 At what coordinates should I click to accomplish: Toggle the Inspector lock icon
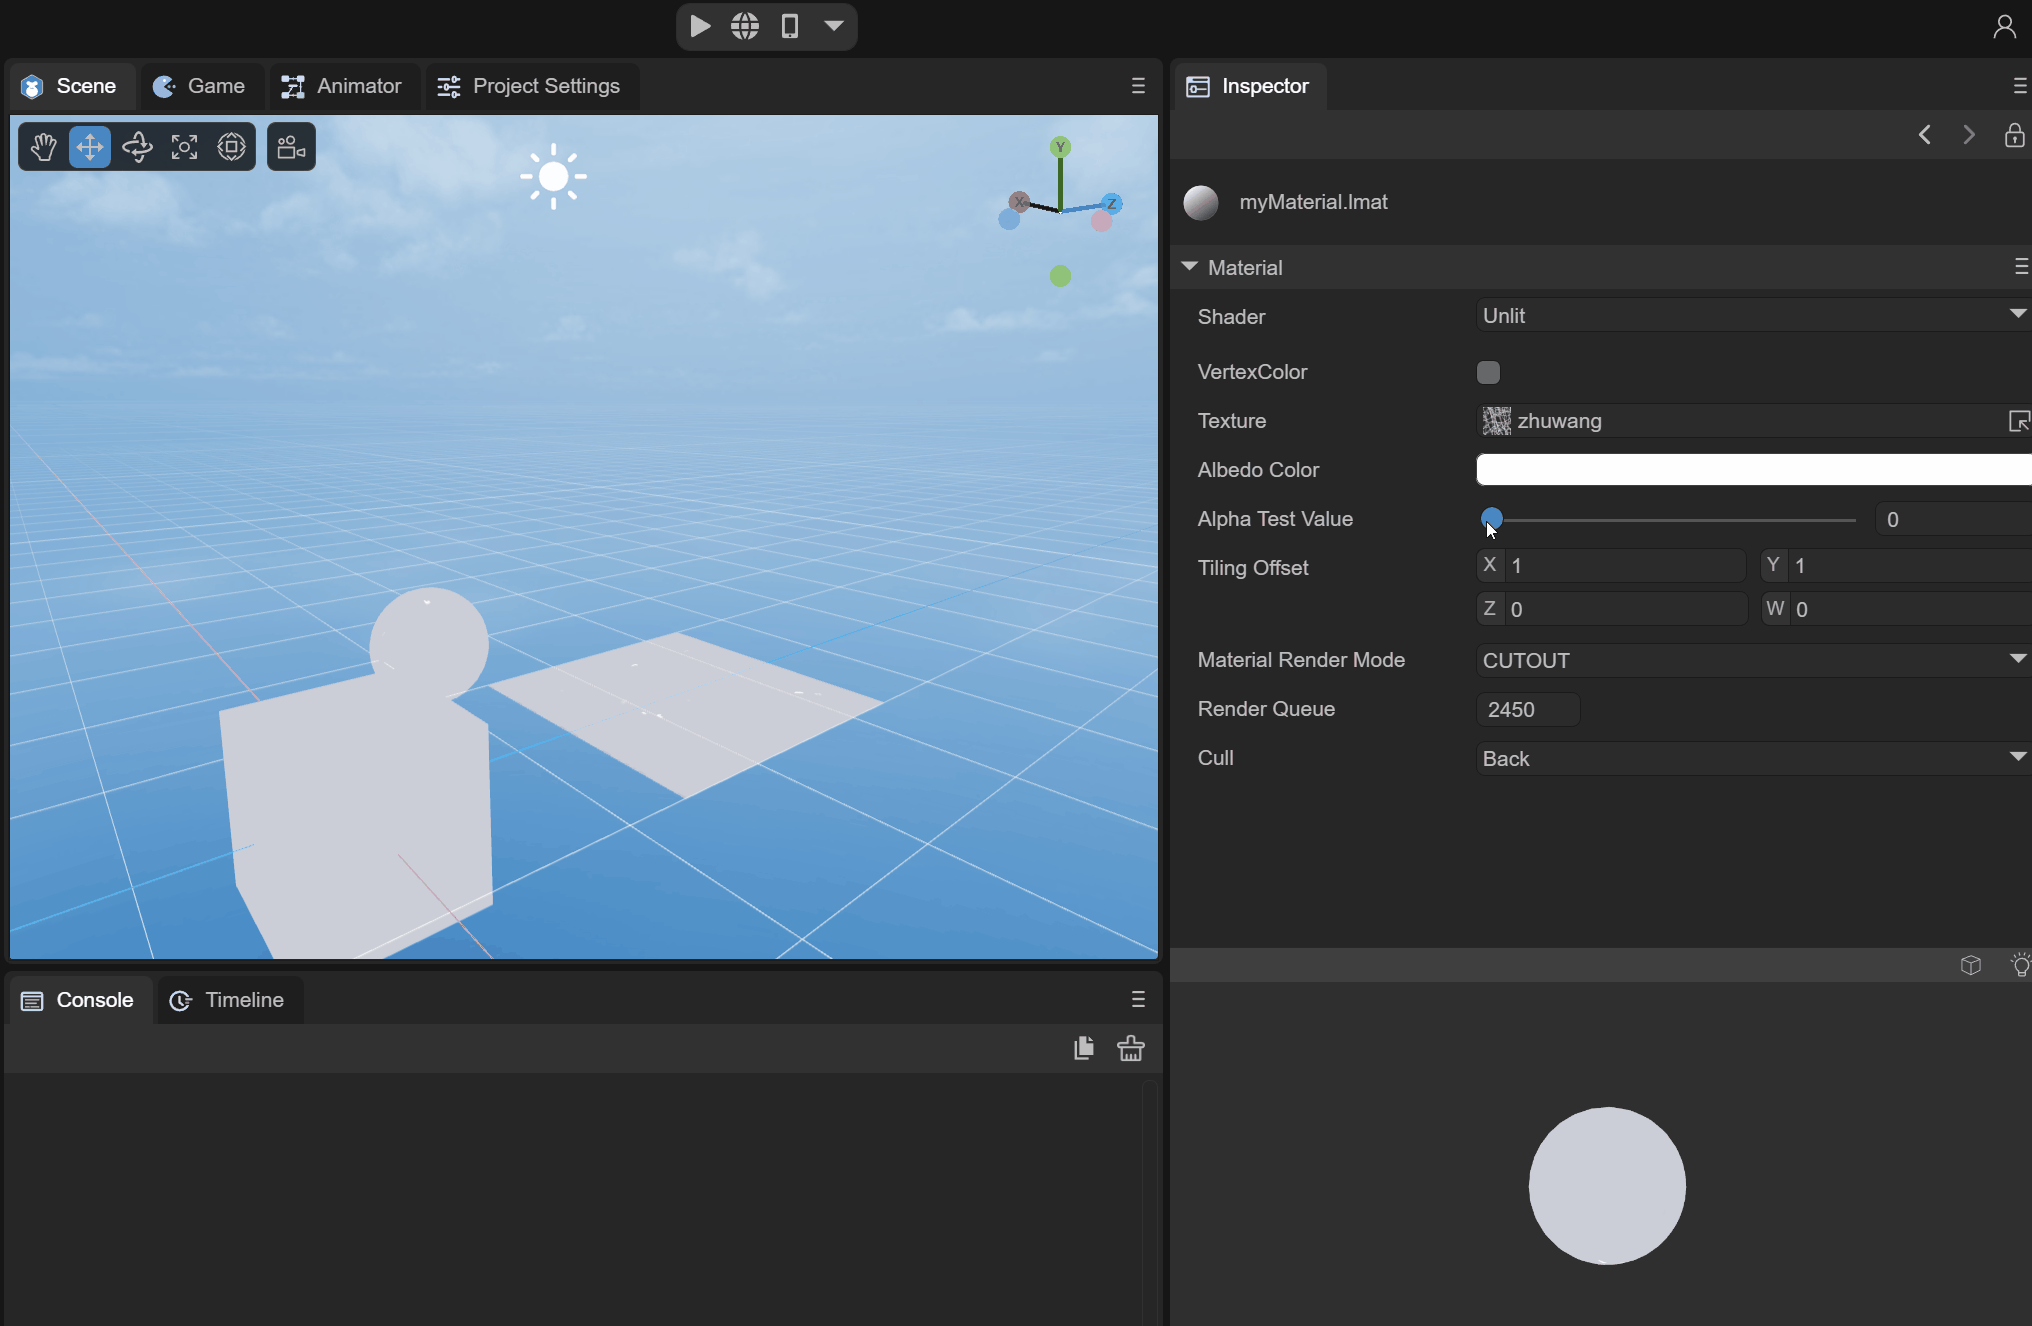tap(2014, 135)
